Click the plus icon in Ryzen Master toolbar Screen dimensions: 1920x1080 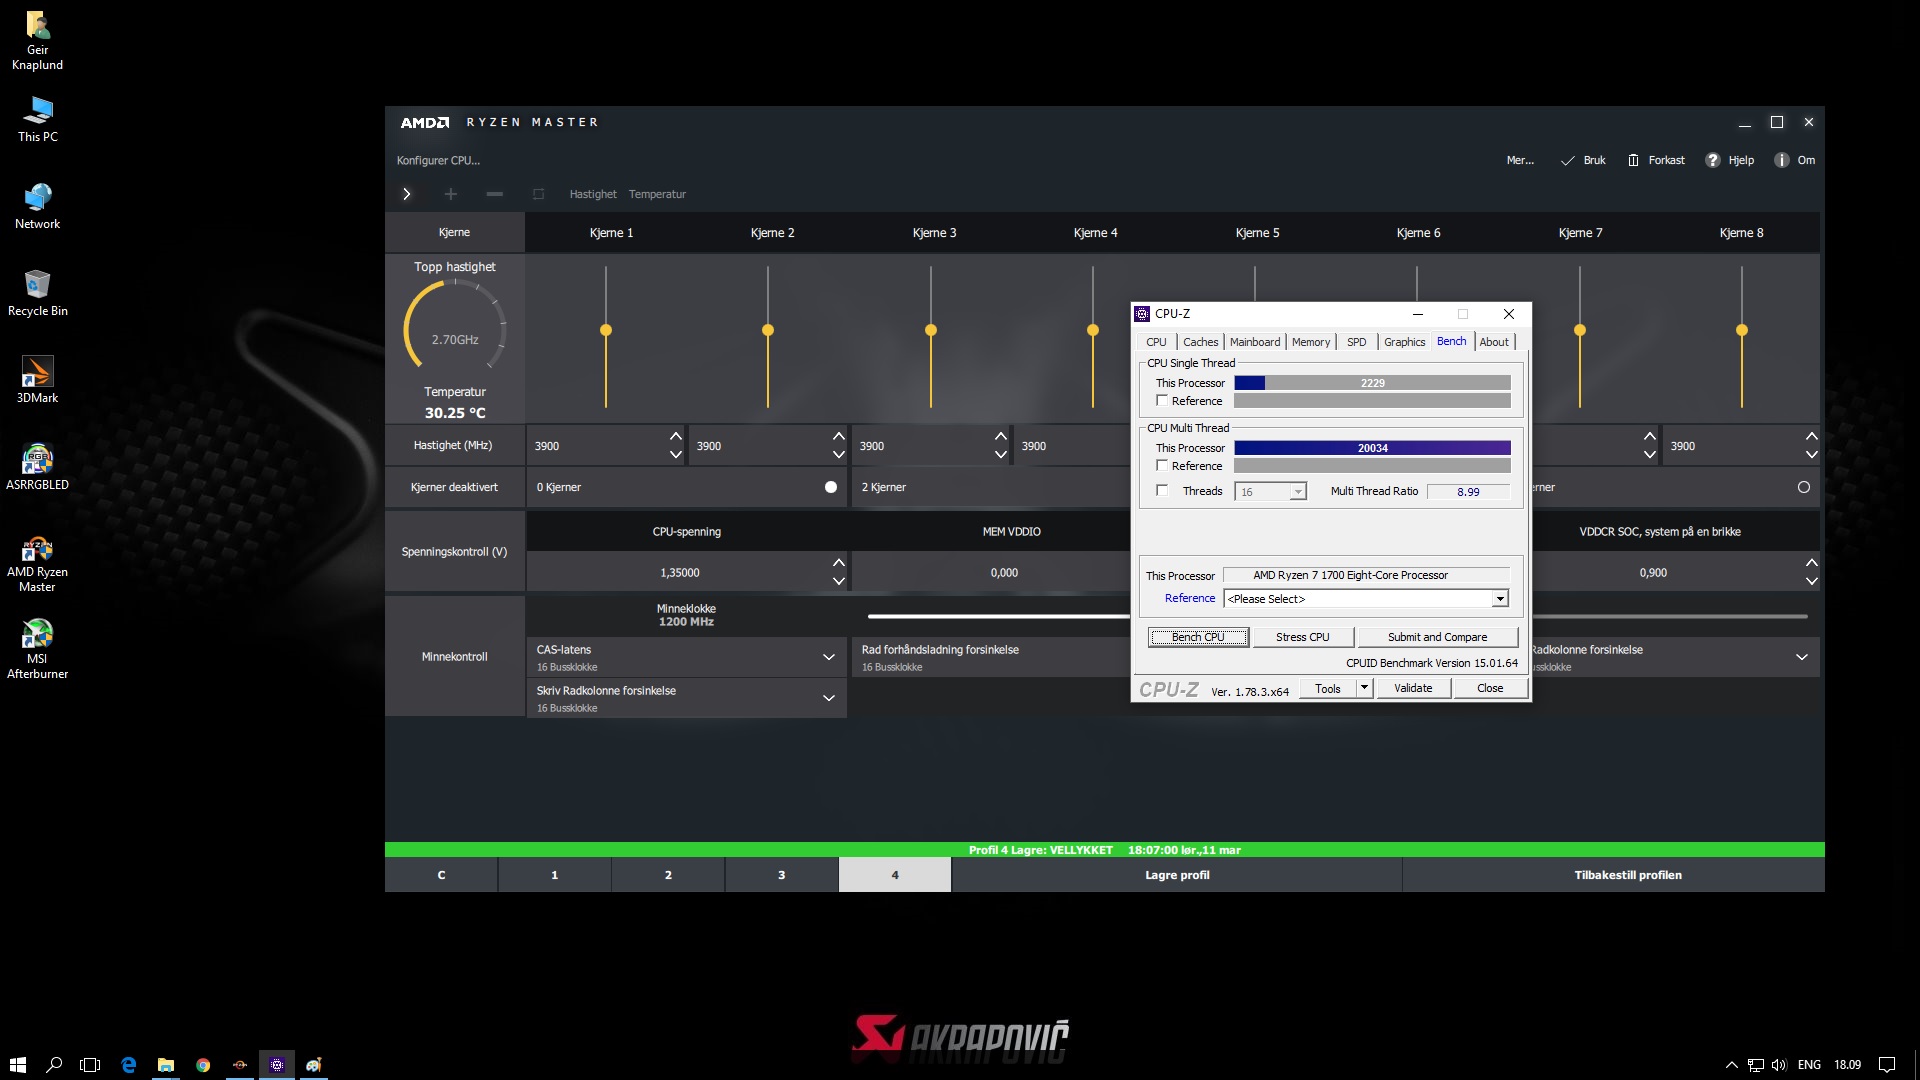coord(450,194)
